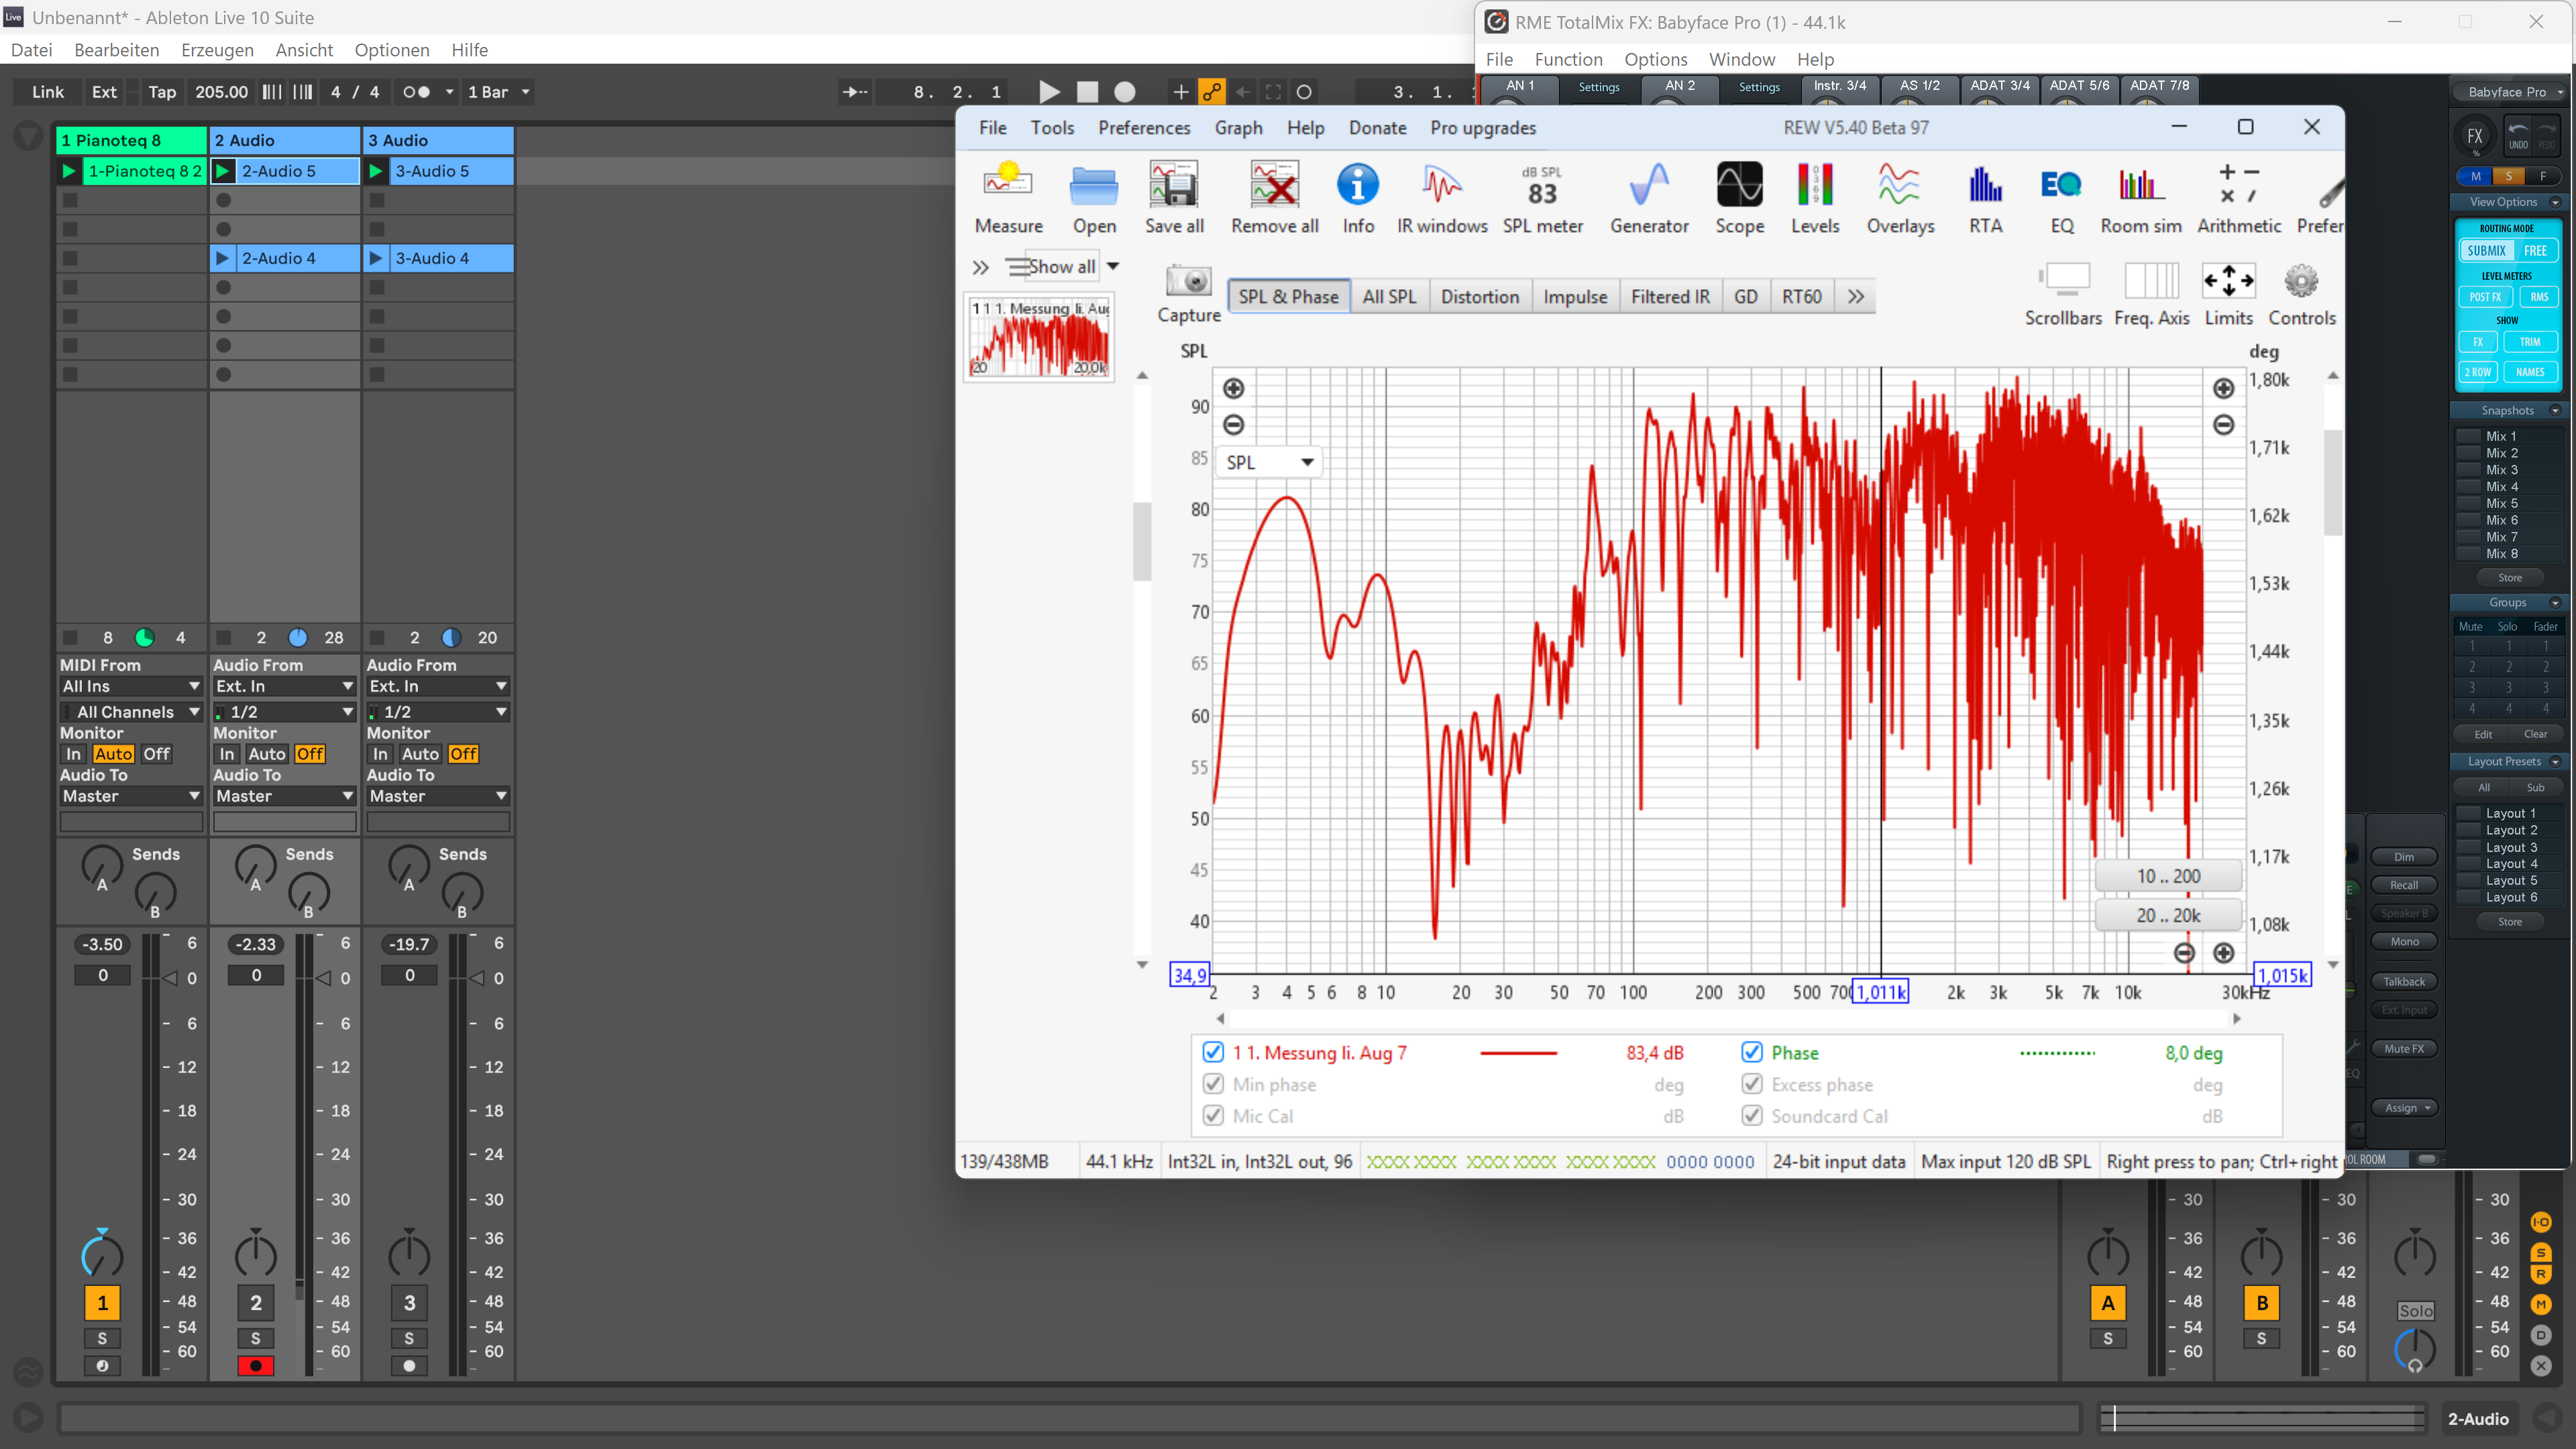Set range with 10 .. 200 button

2168,876
